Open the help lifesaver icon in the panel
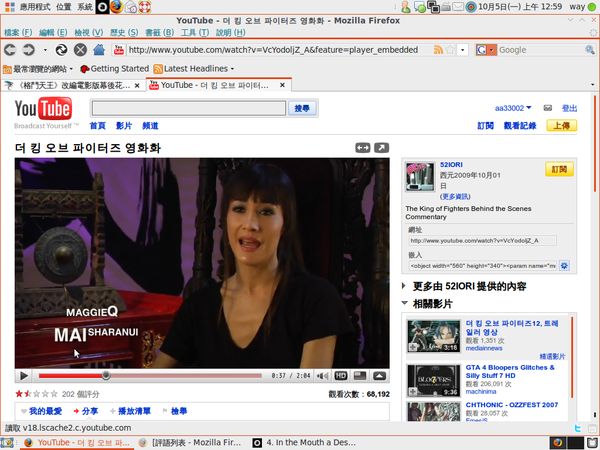600x450 pixels. tap(145, 7)
